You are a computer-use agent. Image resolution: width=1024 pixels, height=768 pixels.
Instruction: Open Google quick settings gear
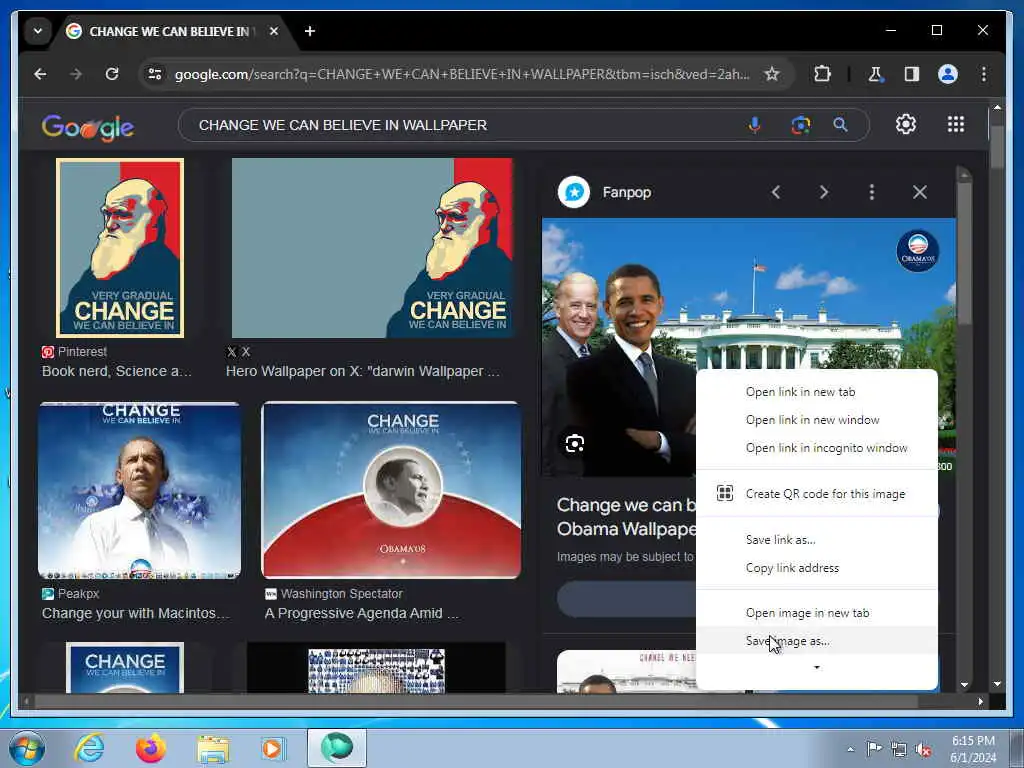pyautogui.click(x=906, y=124)
